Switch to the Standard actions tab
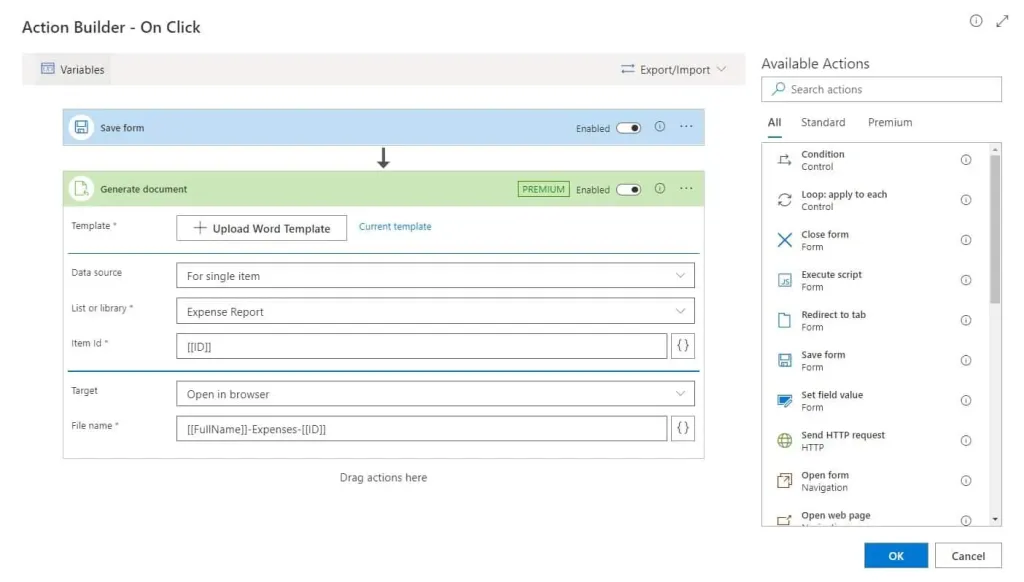Screen dimensions: 1024x582 [x=823, y=123]
